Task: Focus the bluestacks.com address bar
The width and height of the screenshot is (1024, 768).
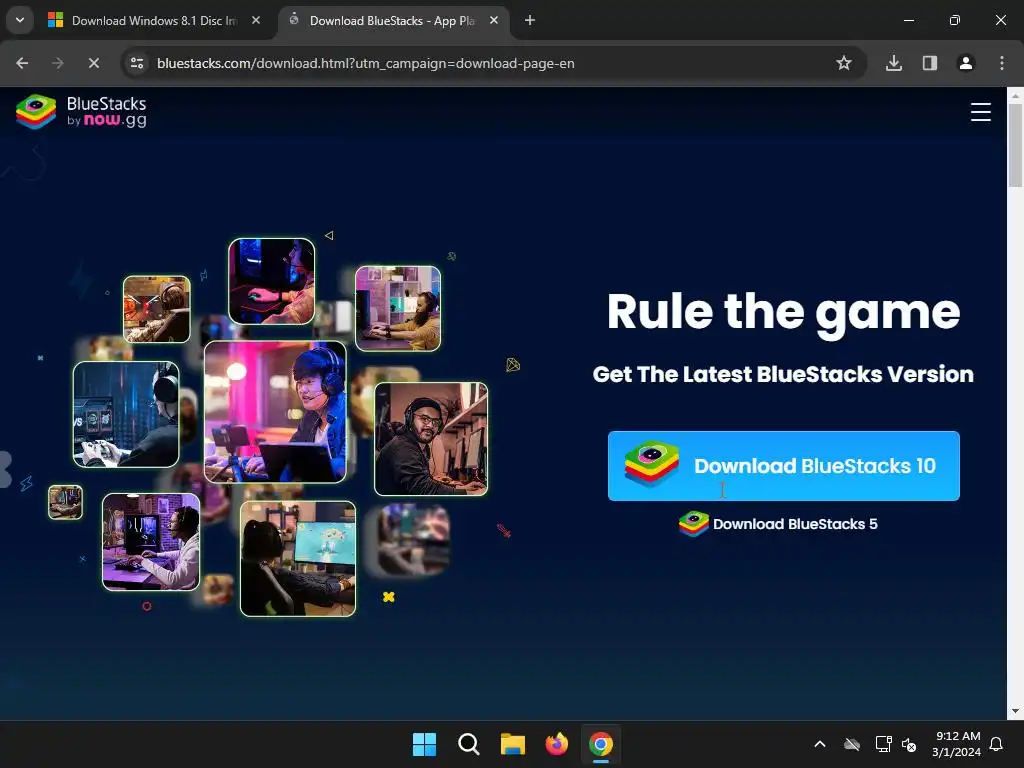Action: [x=366, y=63]
